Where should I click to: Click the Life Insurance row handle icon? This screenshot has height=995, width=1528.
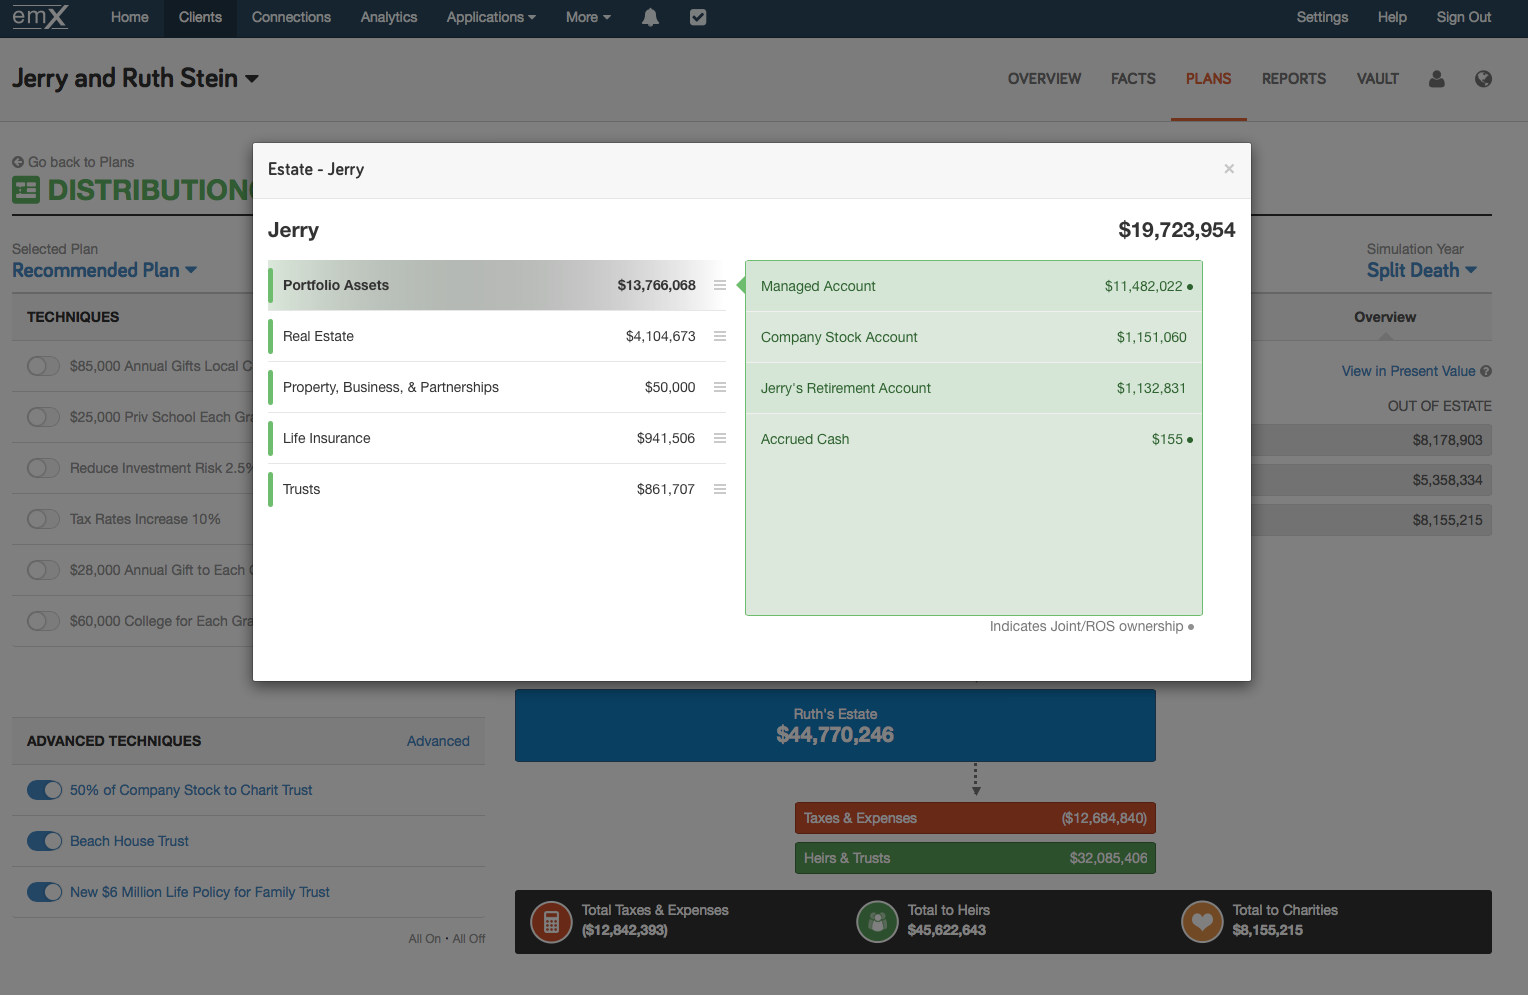720,438
